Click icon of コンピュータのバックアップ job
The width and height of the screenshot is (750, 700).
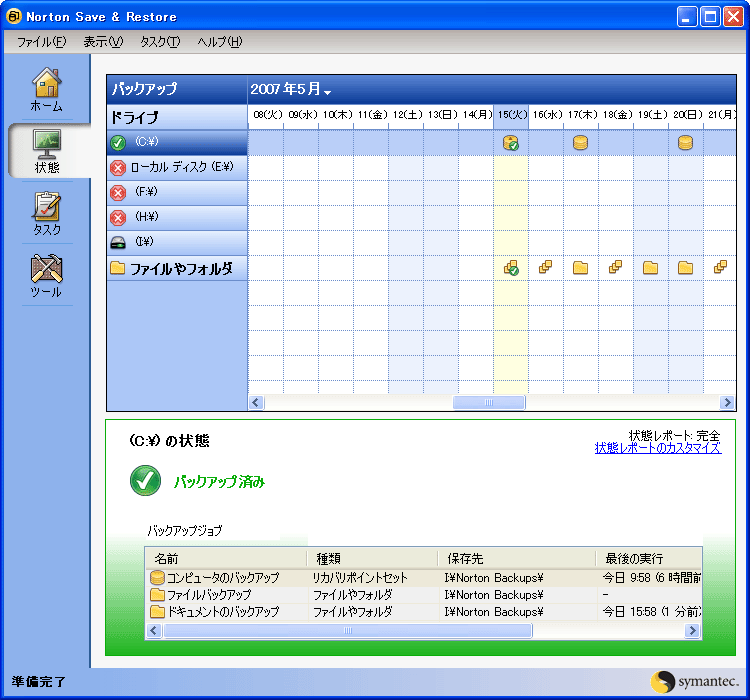(x=157, y=578)
